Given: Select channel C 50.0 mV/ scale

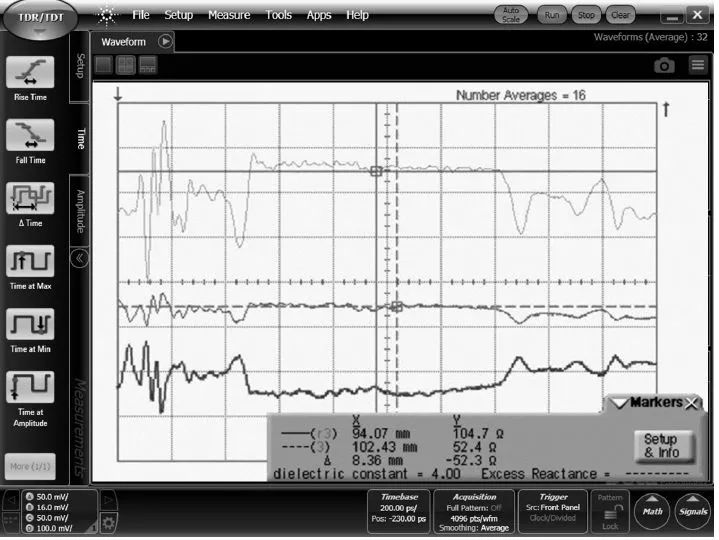Looking at the screenshot, I should (48, 518).
